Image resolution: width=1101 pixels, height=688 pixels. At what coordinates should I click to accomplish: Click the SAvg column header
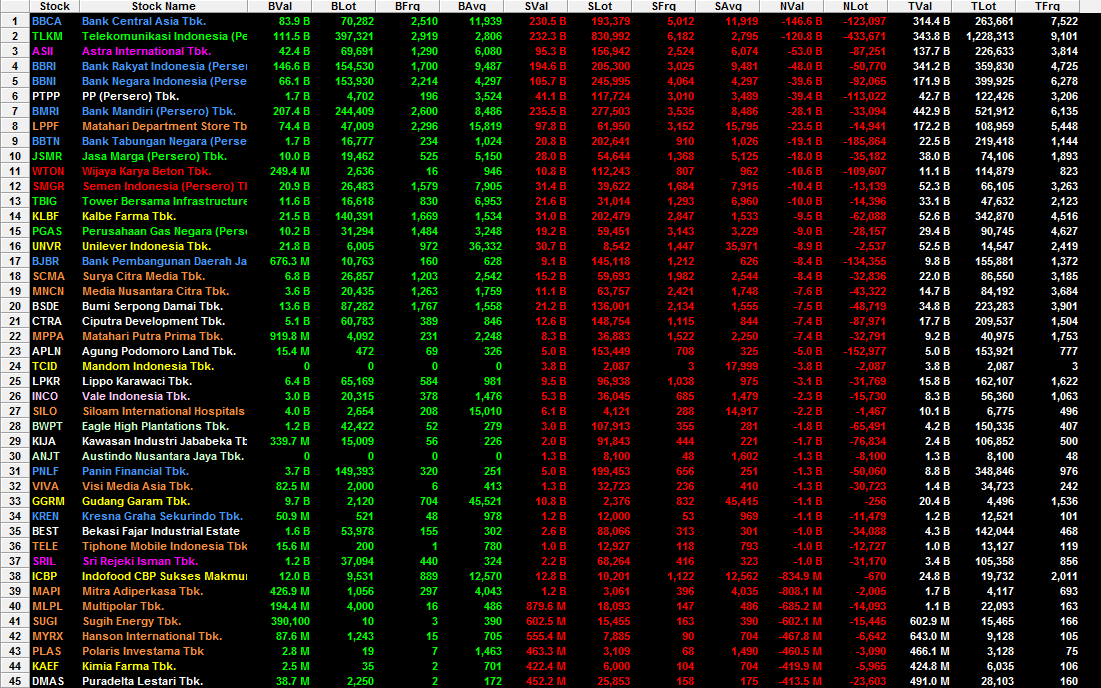pos(727,6)
